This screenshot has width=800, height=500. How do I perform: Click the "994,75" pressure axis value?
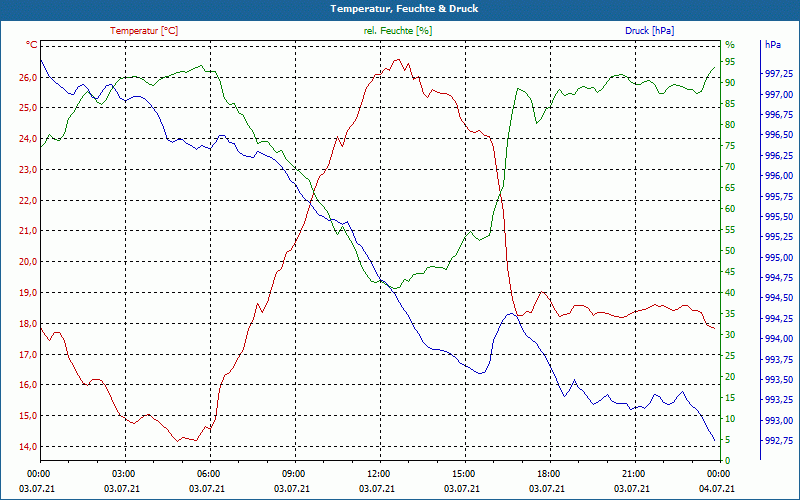coord(779,278)
